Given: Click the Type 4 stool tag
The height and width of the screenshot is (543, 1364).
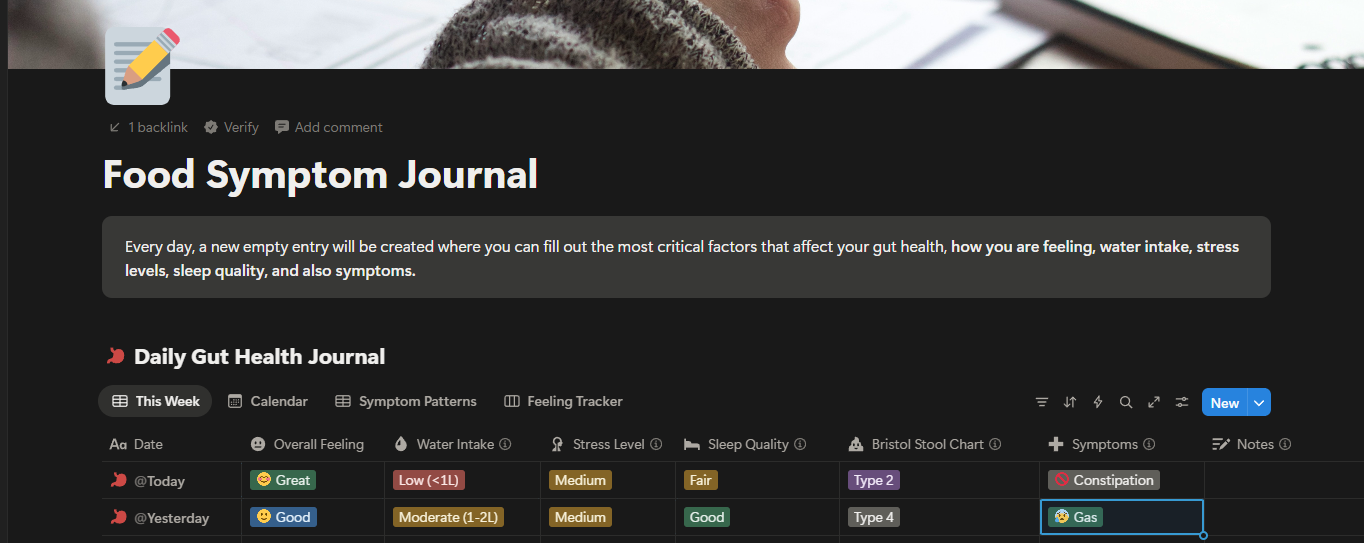Looking at the screenshot, I should click(x=874, y=517).
